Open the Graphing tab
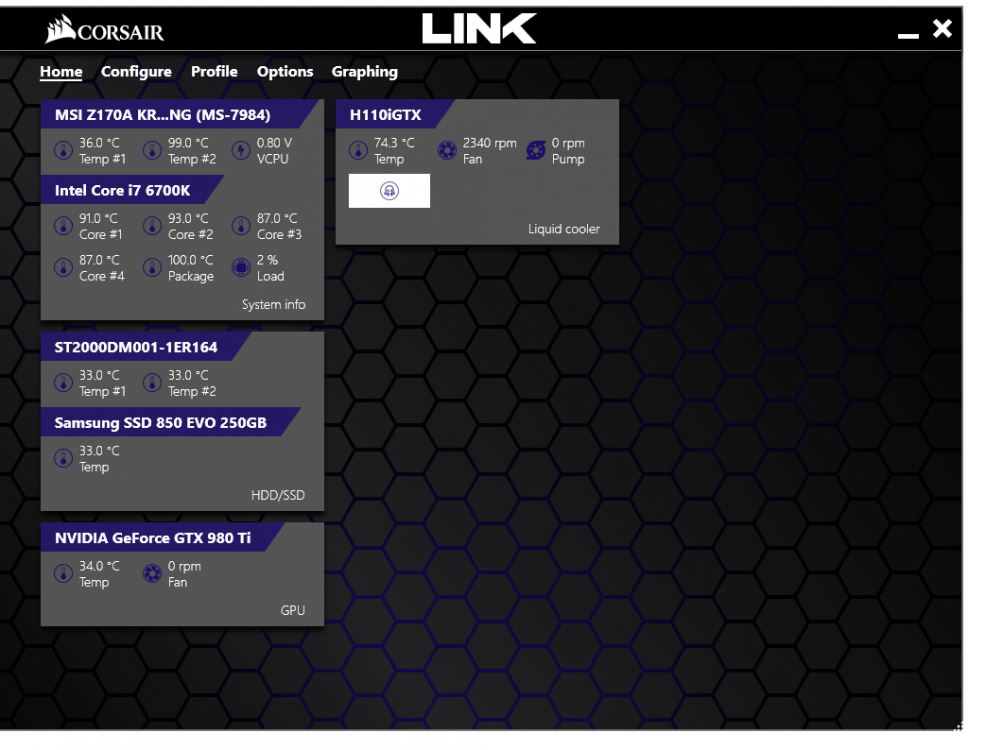 (x=365, y=72)
